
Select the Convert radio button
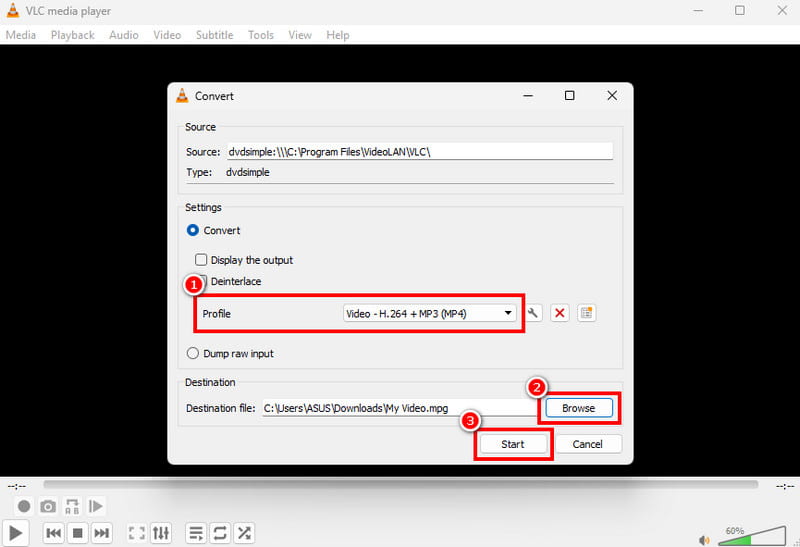point(192,230)
